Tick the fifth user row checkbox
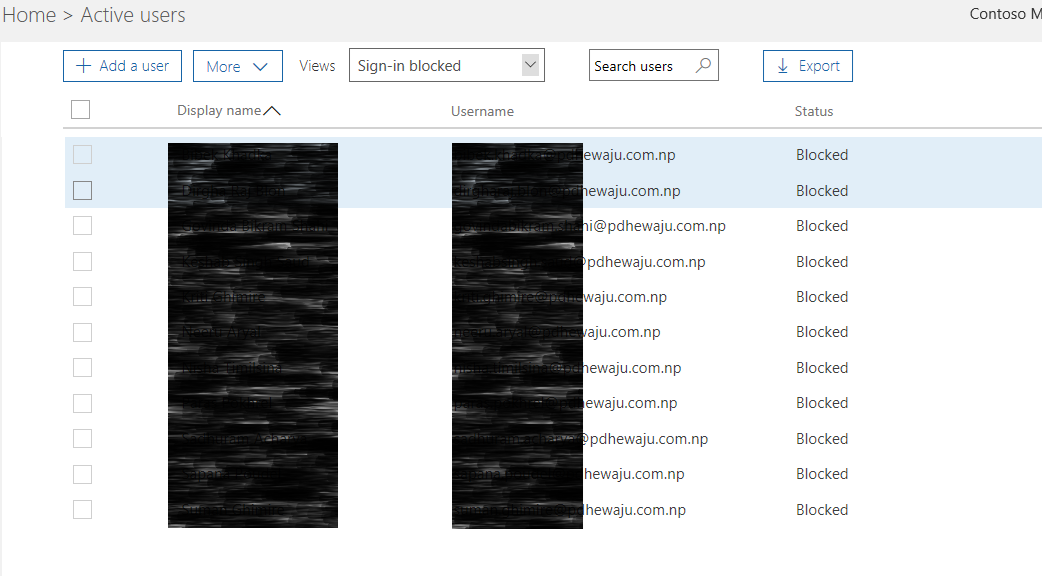Viewport: 1042px width, 576px height. click(82, 297)
